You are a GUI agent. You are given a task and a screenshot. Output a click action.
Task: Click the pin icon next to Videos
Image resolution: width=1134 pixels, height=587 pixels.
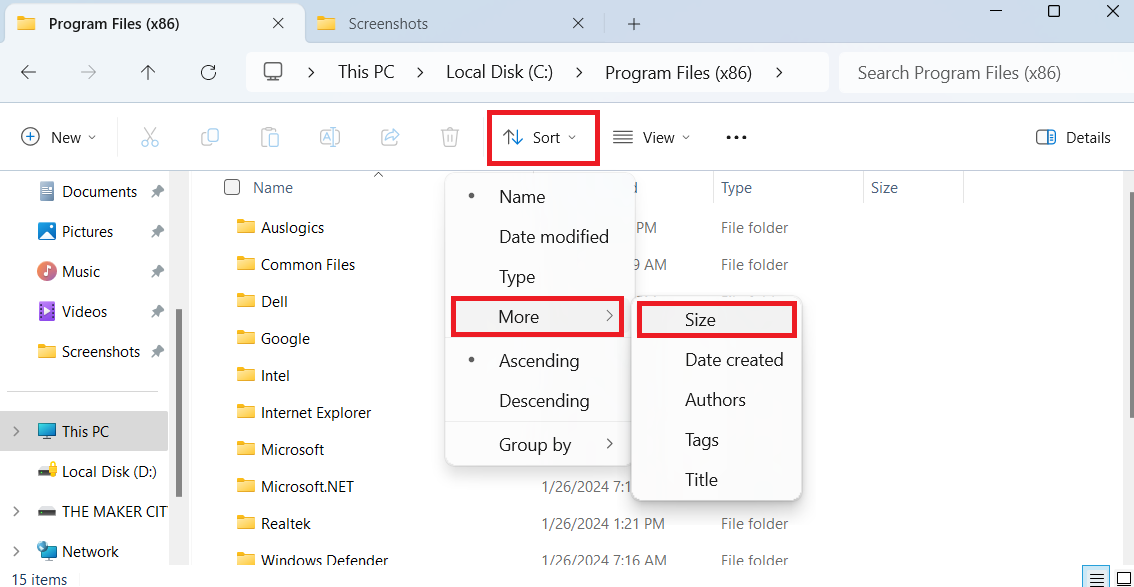157,312
